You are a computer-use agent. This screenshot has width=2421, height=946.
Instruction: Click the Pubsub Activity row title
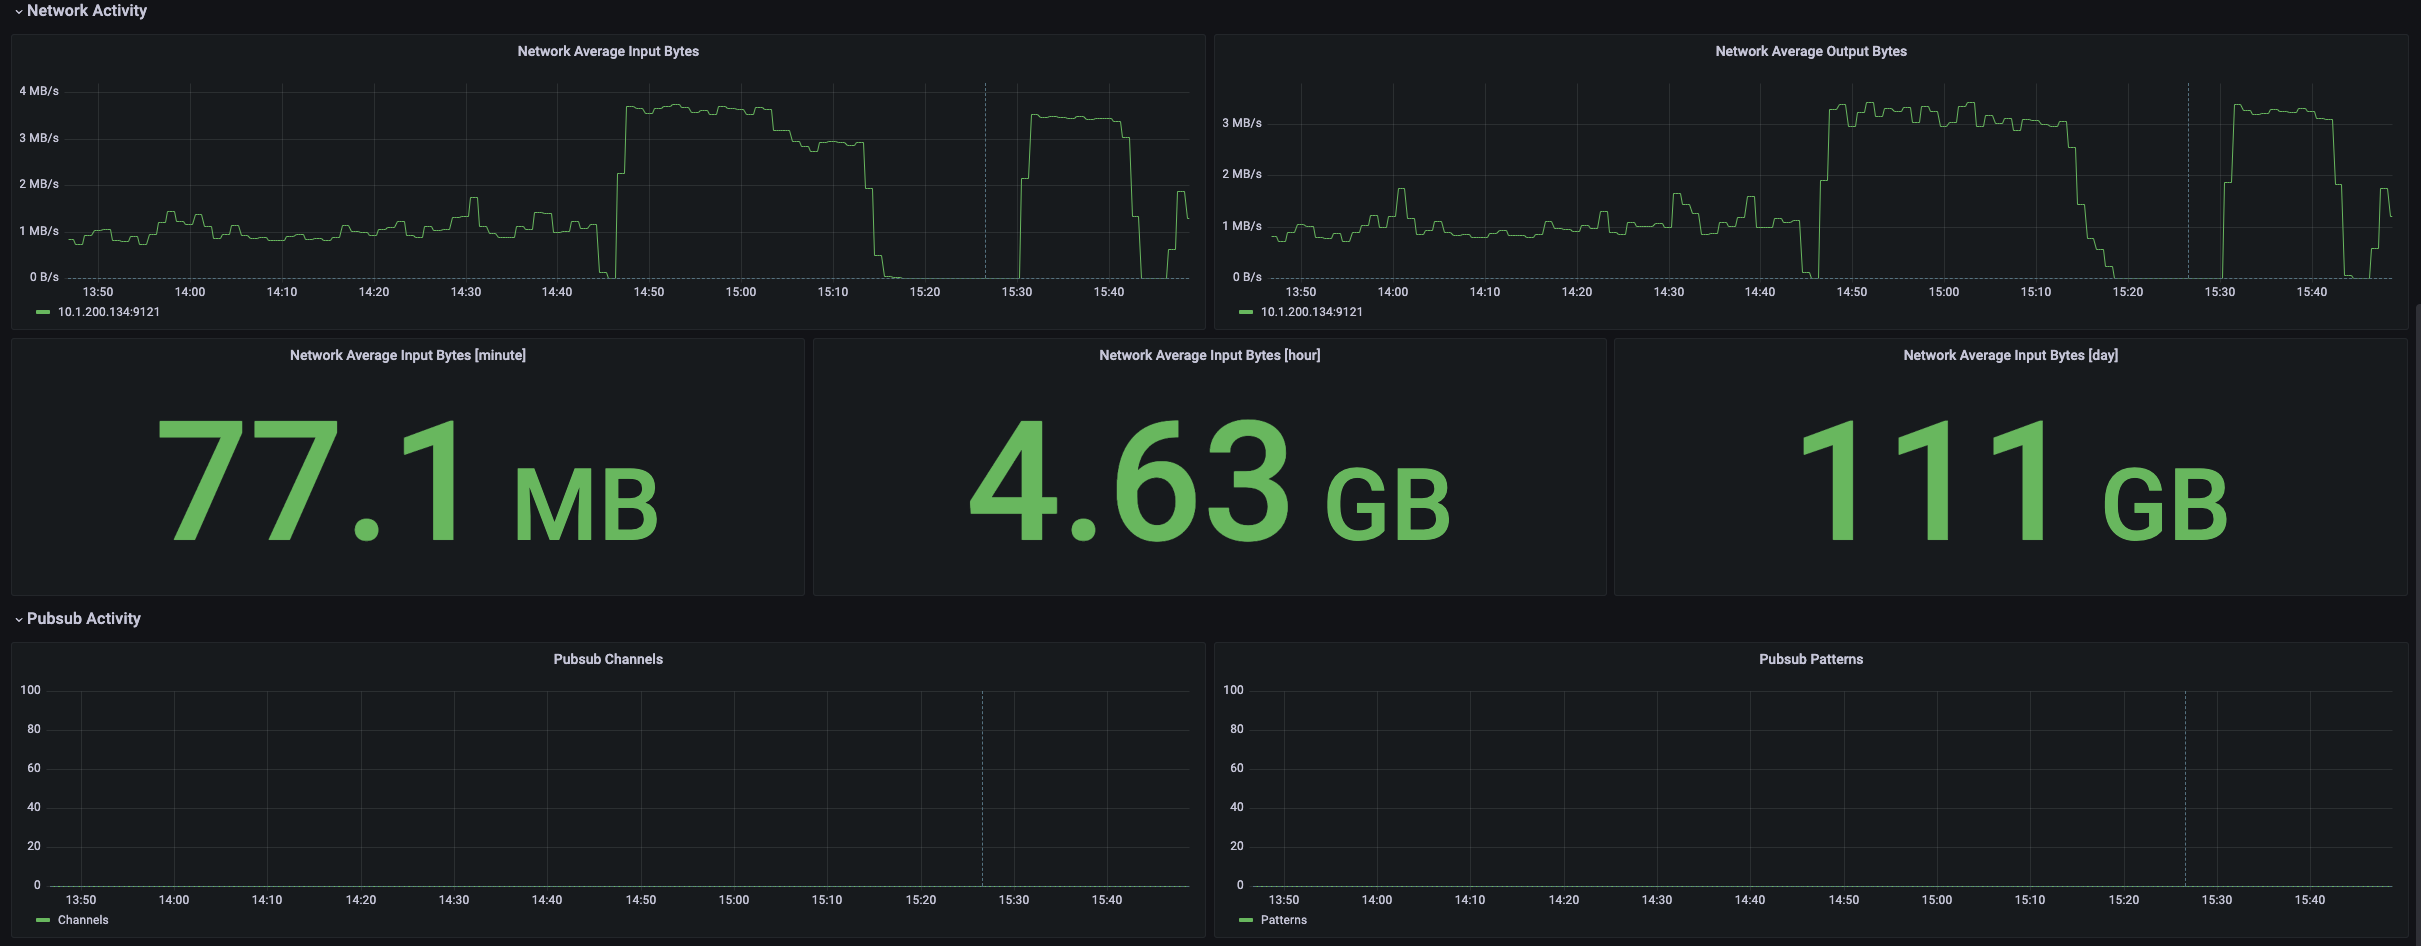click(84, 619)
